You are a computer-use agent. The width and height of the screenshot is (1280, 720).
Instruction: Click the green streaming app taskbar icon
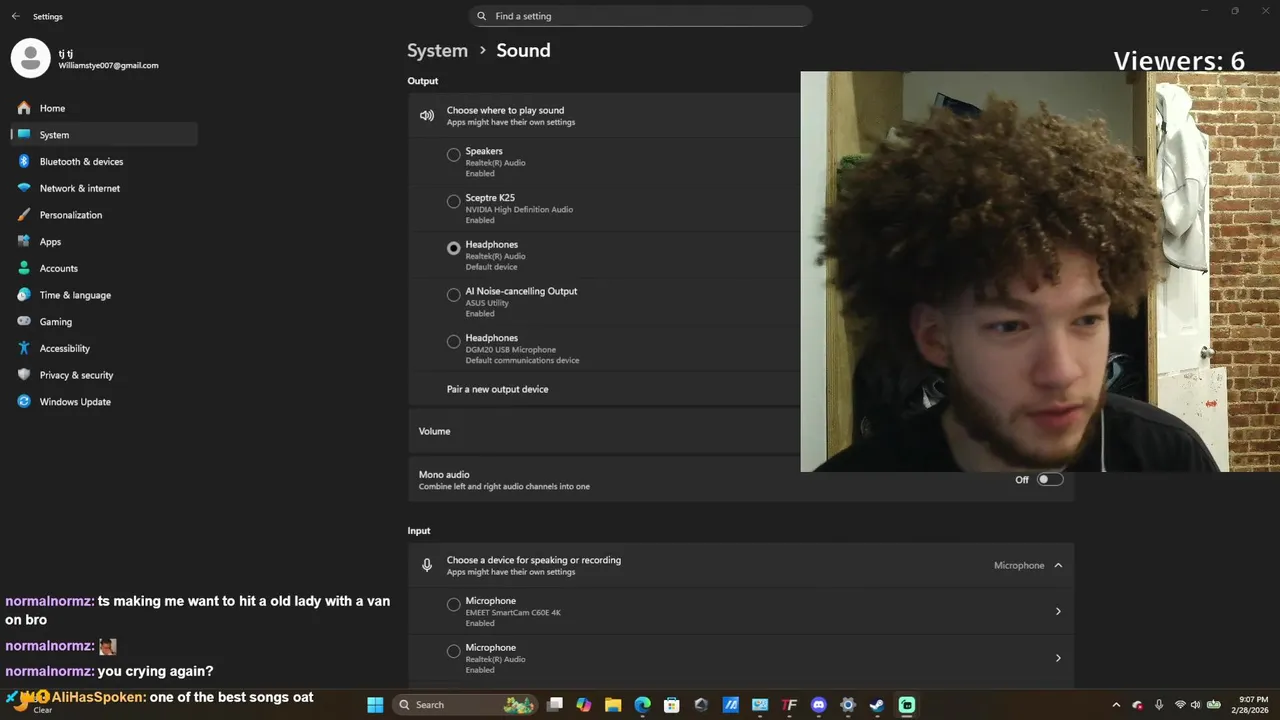click(907, 705)
